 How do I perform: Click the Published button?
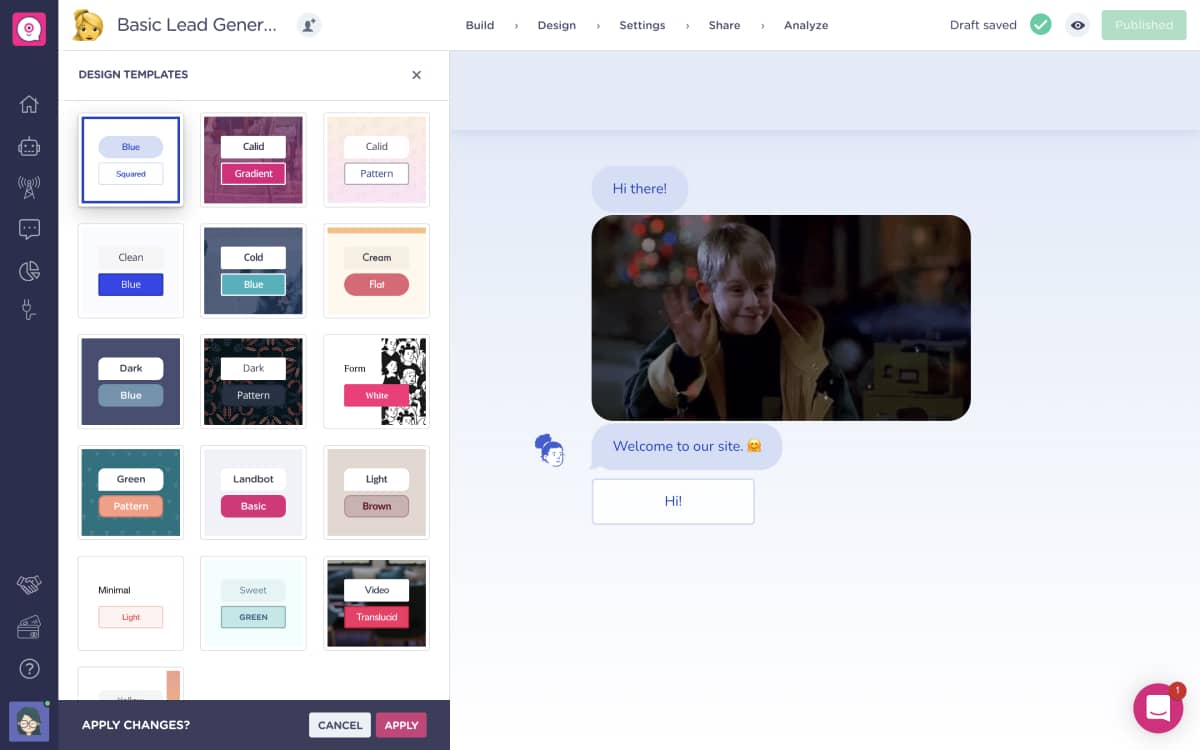(x=1143, y=25)
